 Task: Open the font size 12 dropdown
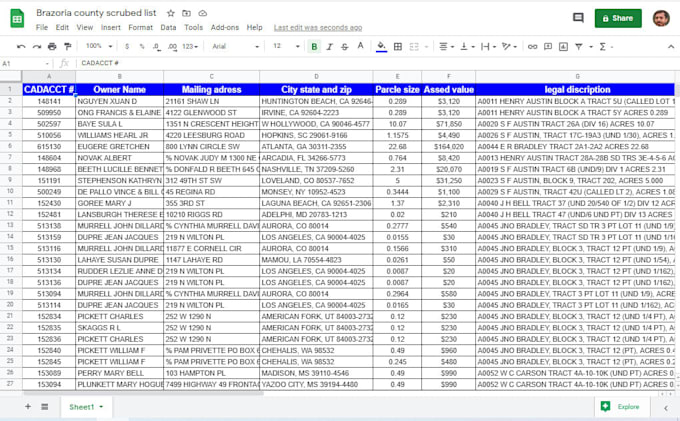pyautogui.click(x=286, y=46)
